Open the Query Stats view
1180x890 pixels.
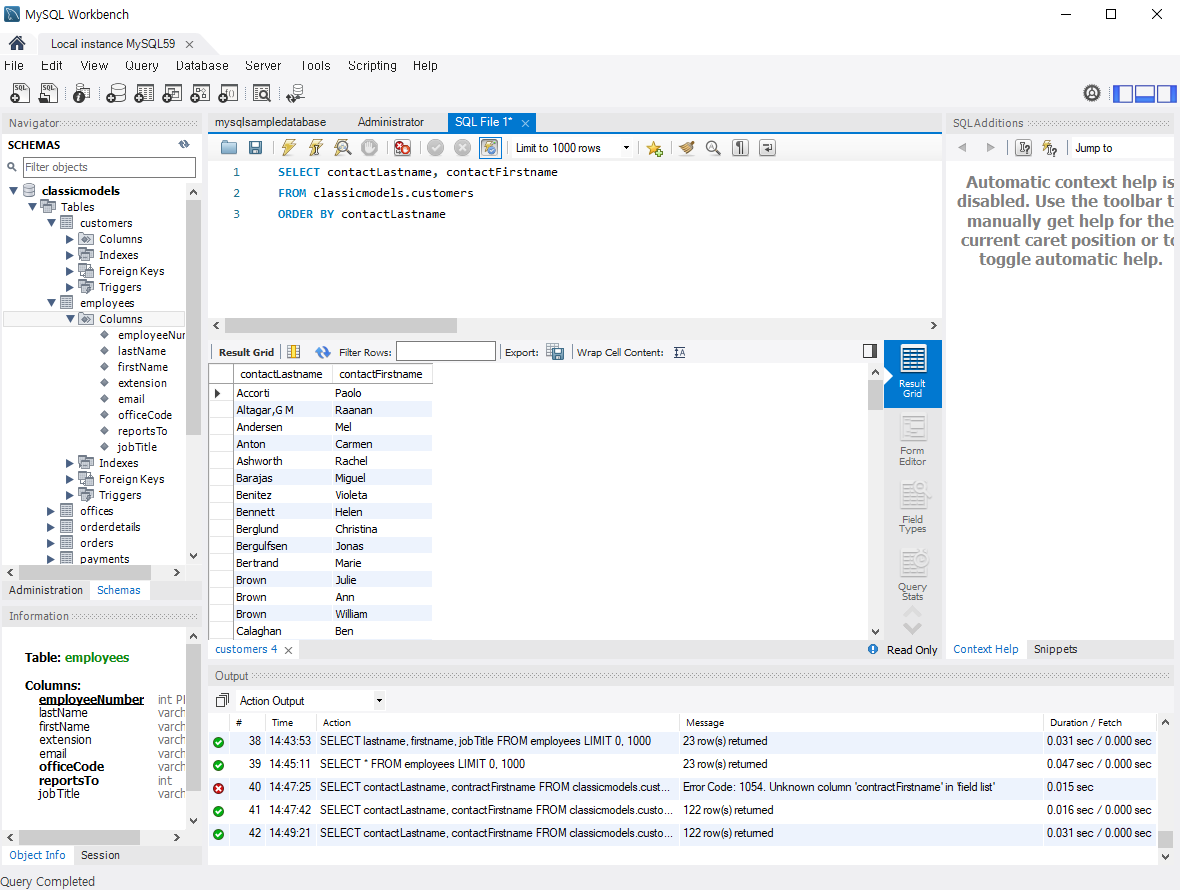click(913, 576)
